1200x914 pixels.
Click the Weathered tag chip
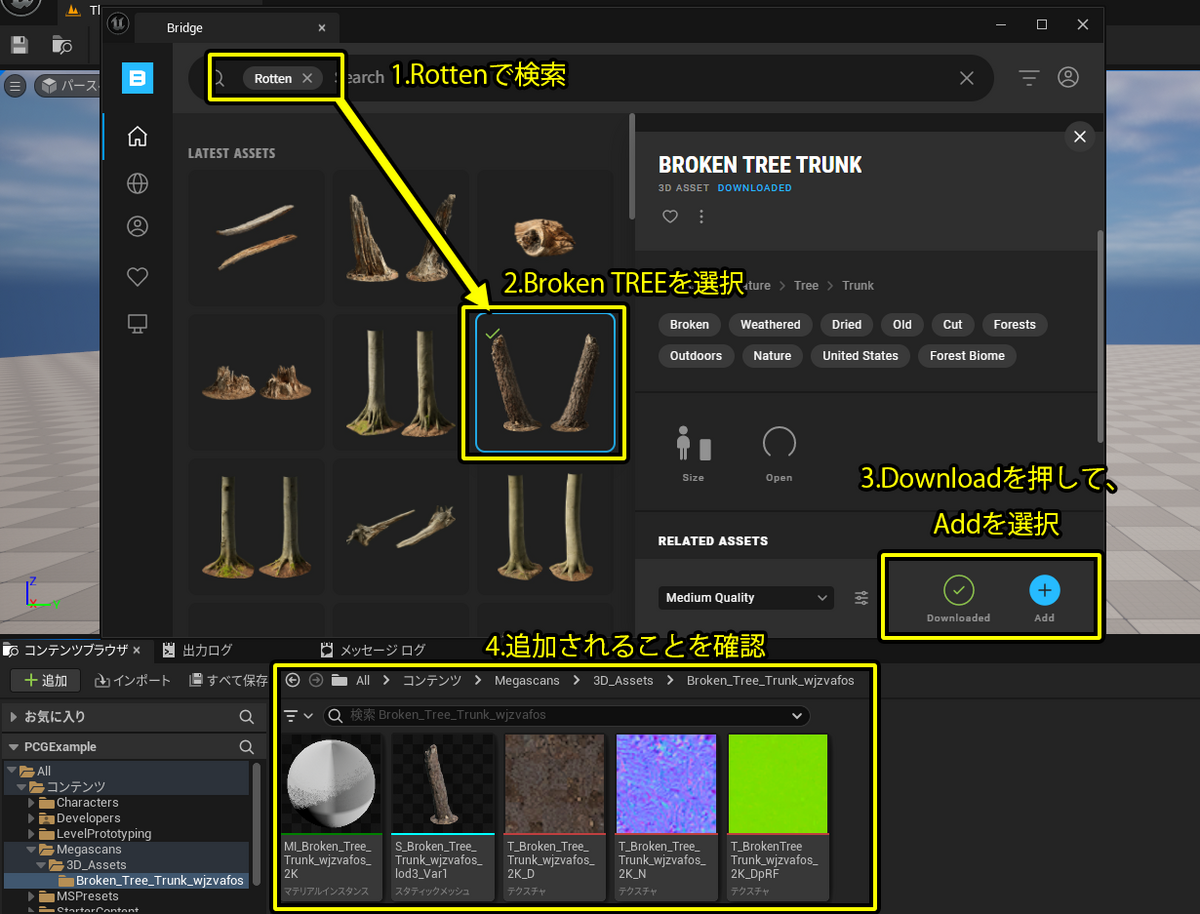click(x=770, y=325)
